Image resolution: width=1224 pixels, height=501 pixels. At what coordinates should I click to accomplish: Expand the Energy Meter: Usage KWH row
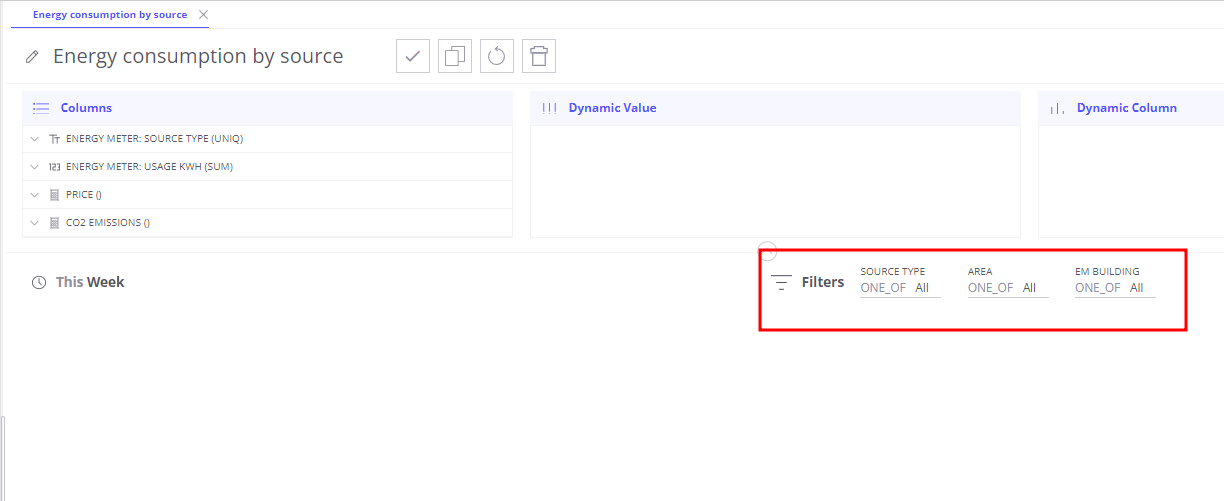click(x=35, y=167)
